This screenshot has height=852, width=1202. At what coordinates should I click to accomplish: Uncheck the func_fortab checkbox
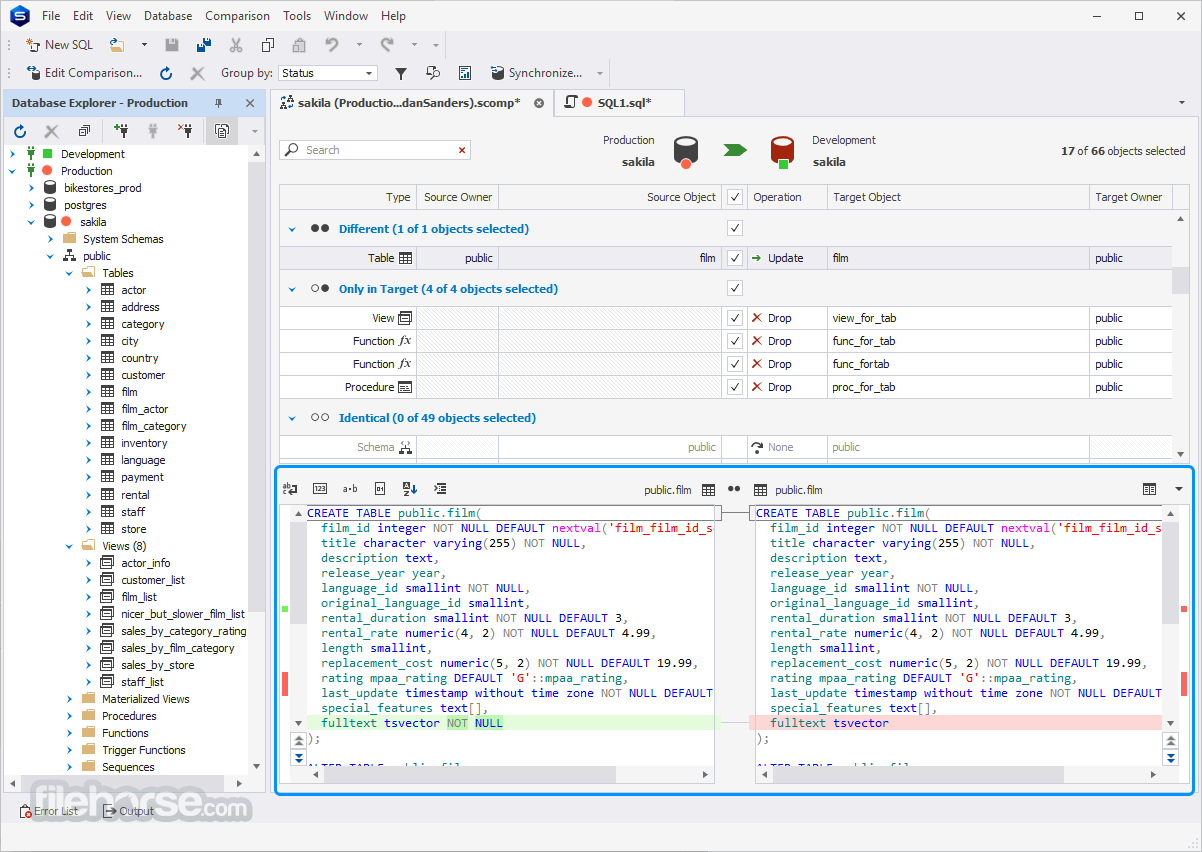coord(735,364)
